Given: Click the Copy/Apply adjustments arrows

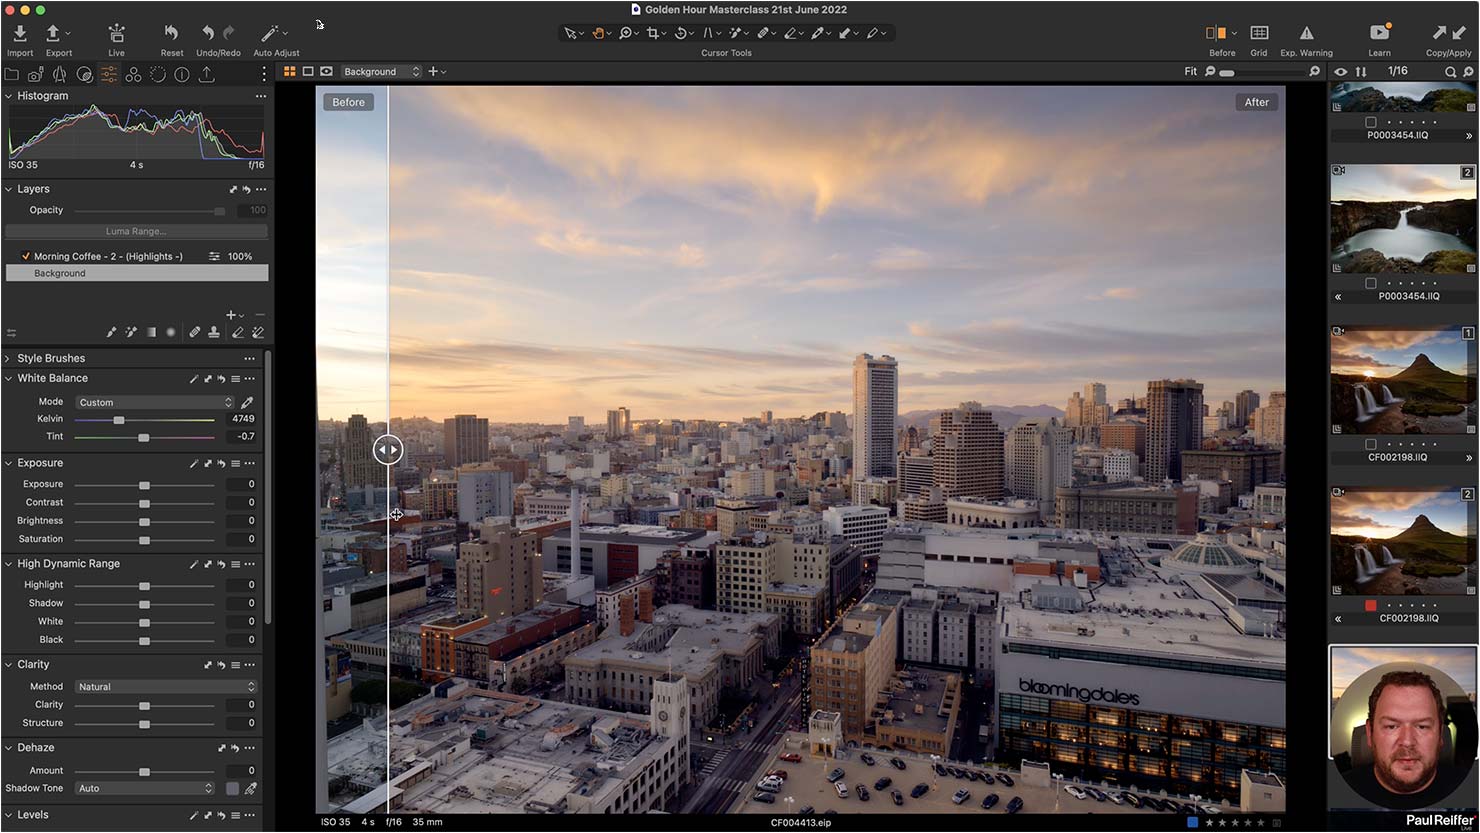Looking at the screenshot, I should click(1448, 33).
